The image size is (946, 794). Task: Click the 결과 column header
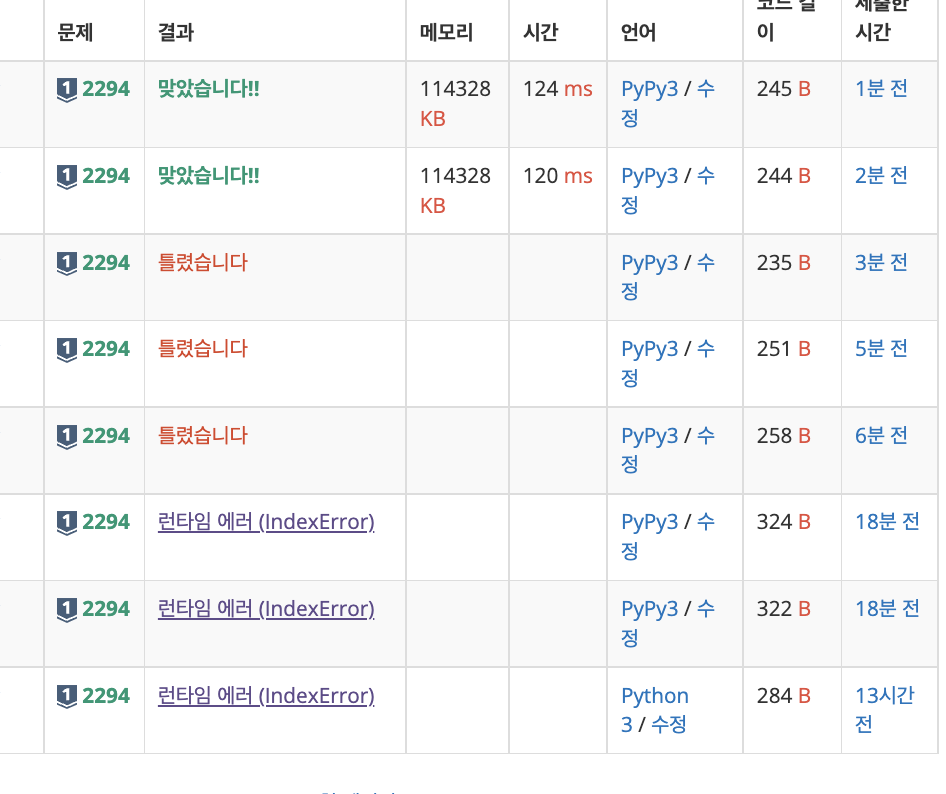[x=176, y=32]
